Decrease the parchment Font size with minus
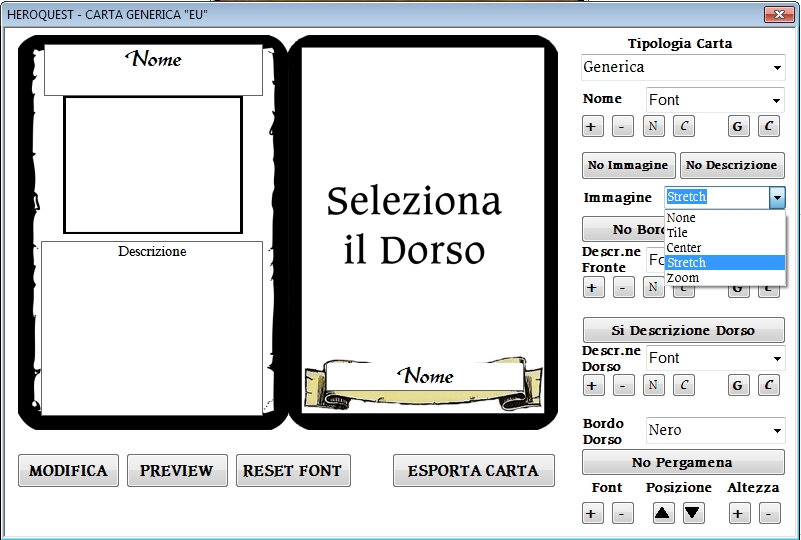 (622, 513)
